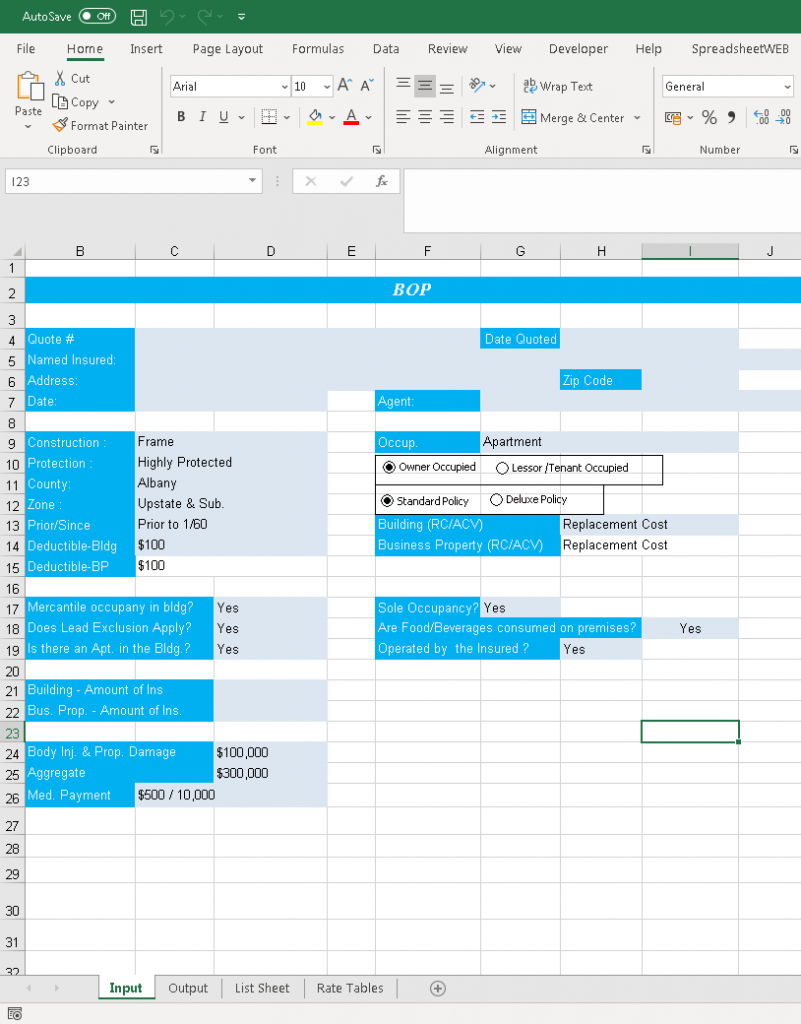Click the Underline button
This screenshot has width=801, height=1024.
(223, 117)
